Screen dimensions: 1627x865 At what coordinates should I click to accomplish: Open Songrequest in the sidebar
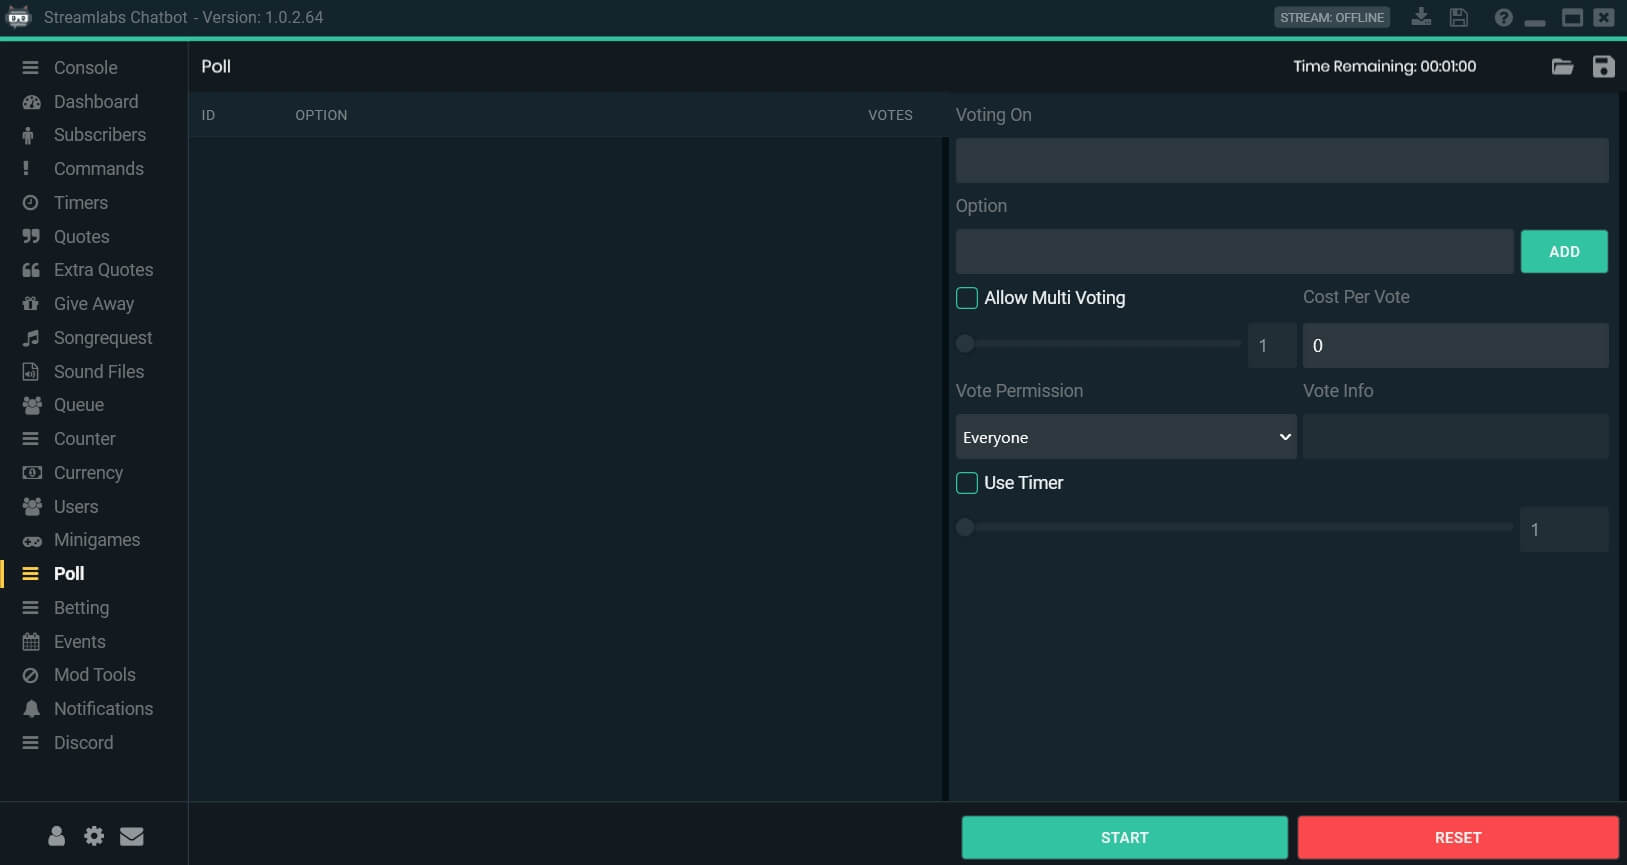coord(102,338)
